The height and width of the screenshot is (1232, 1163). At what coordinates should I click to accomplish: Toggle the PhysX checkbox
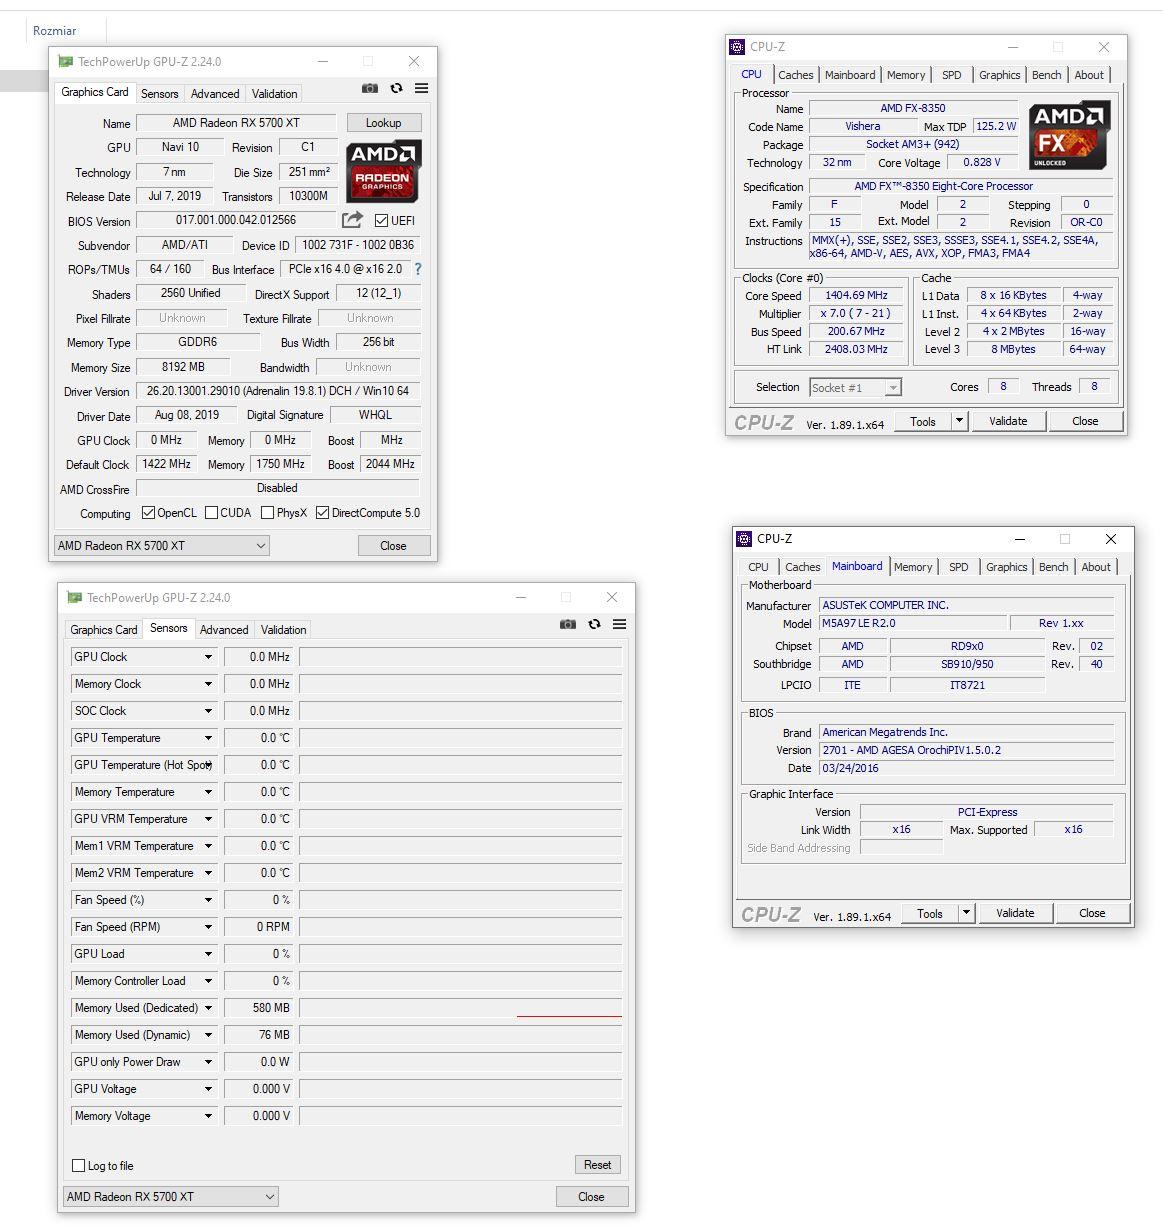(267, 513)
